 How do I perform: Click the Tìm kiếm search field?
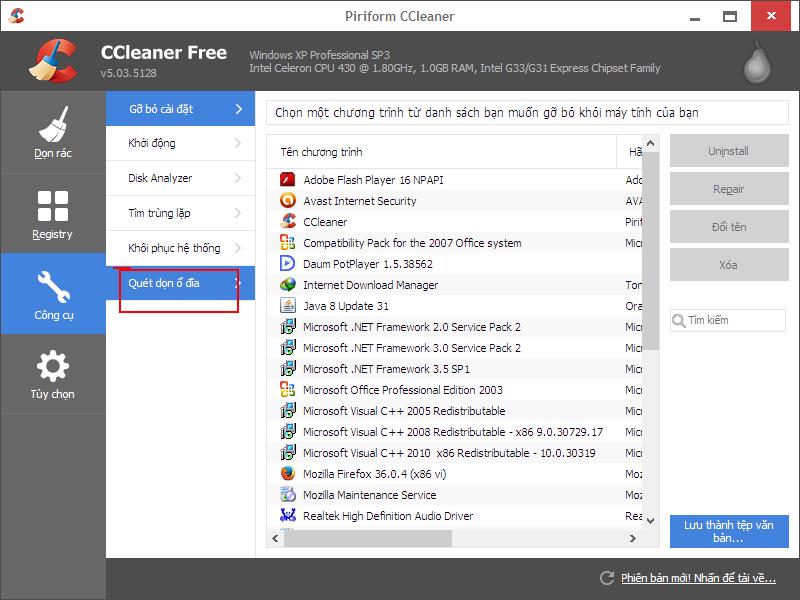point(728,320)
